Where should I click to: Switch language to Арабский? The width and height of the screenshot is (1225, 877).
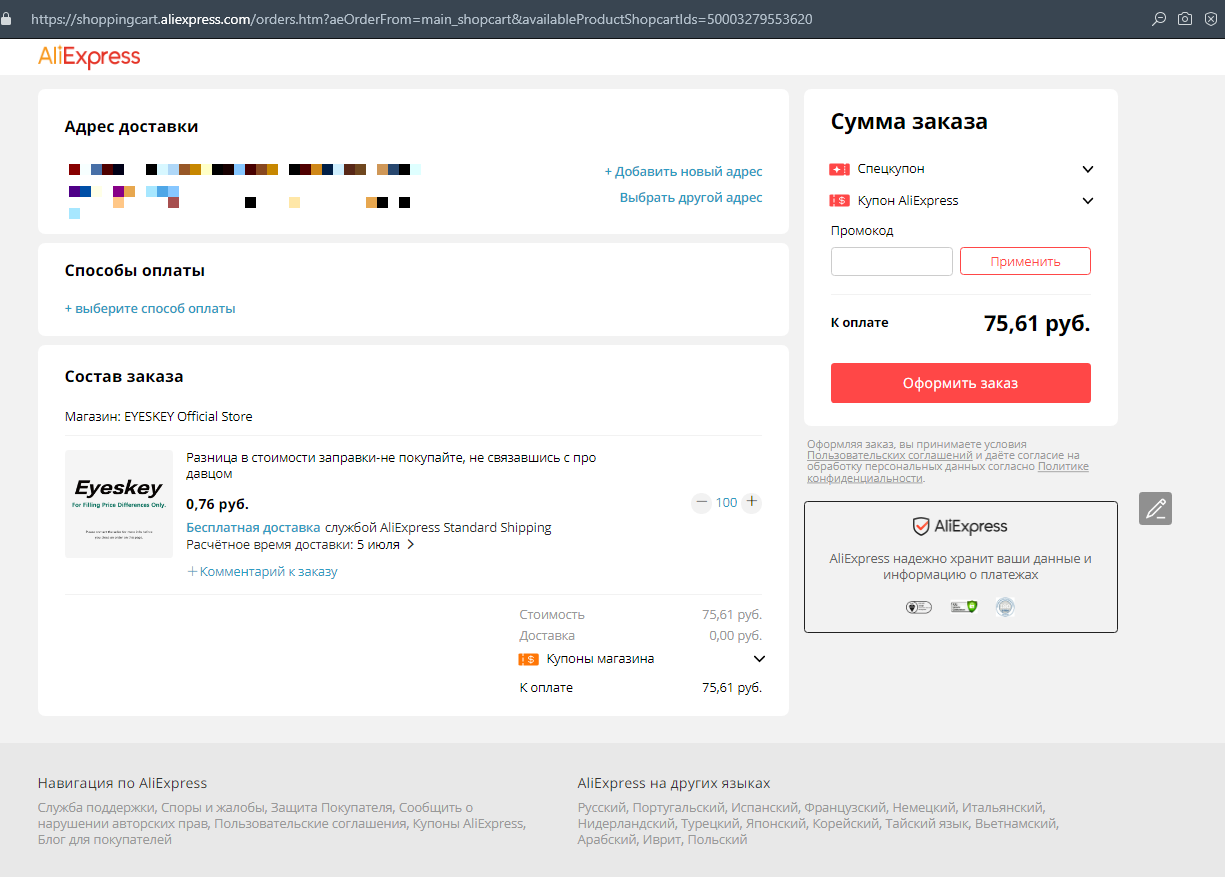pos(606,840)
